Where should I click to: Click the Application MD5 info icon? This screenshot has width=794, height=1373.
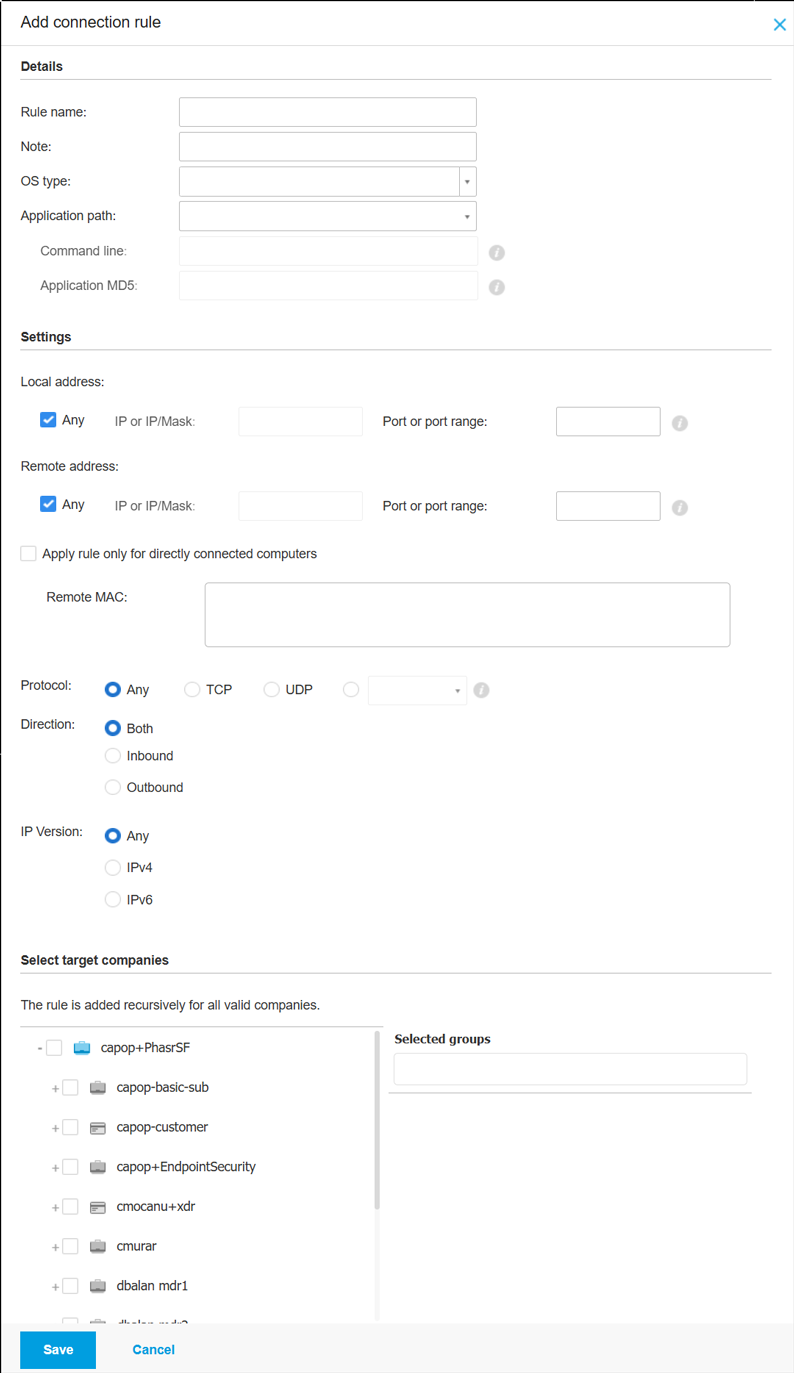[497, 287]
